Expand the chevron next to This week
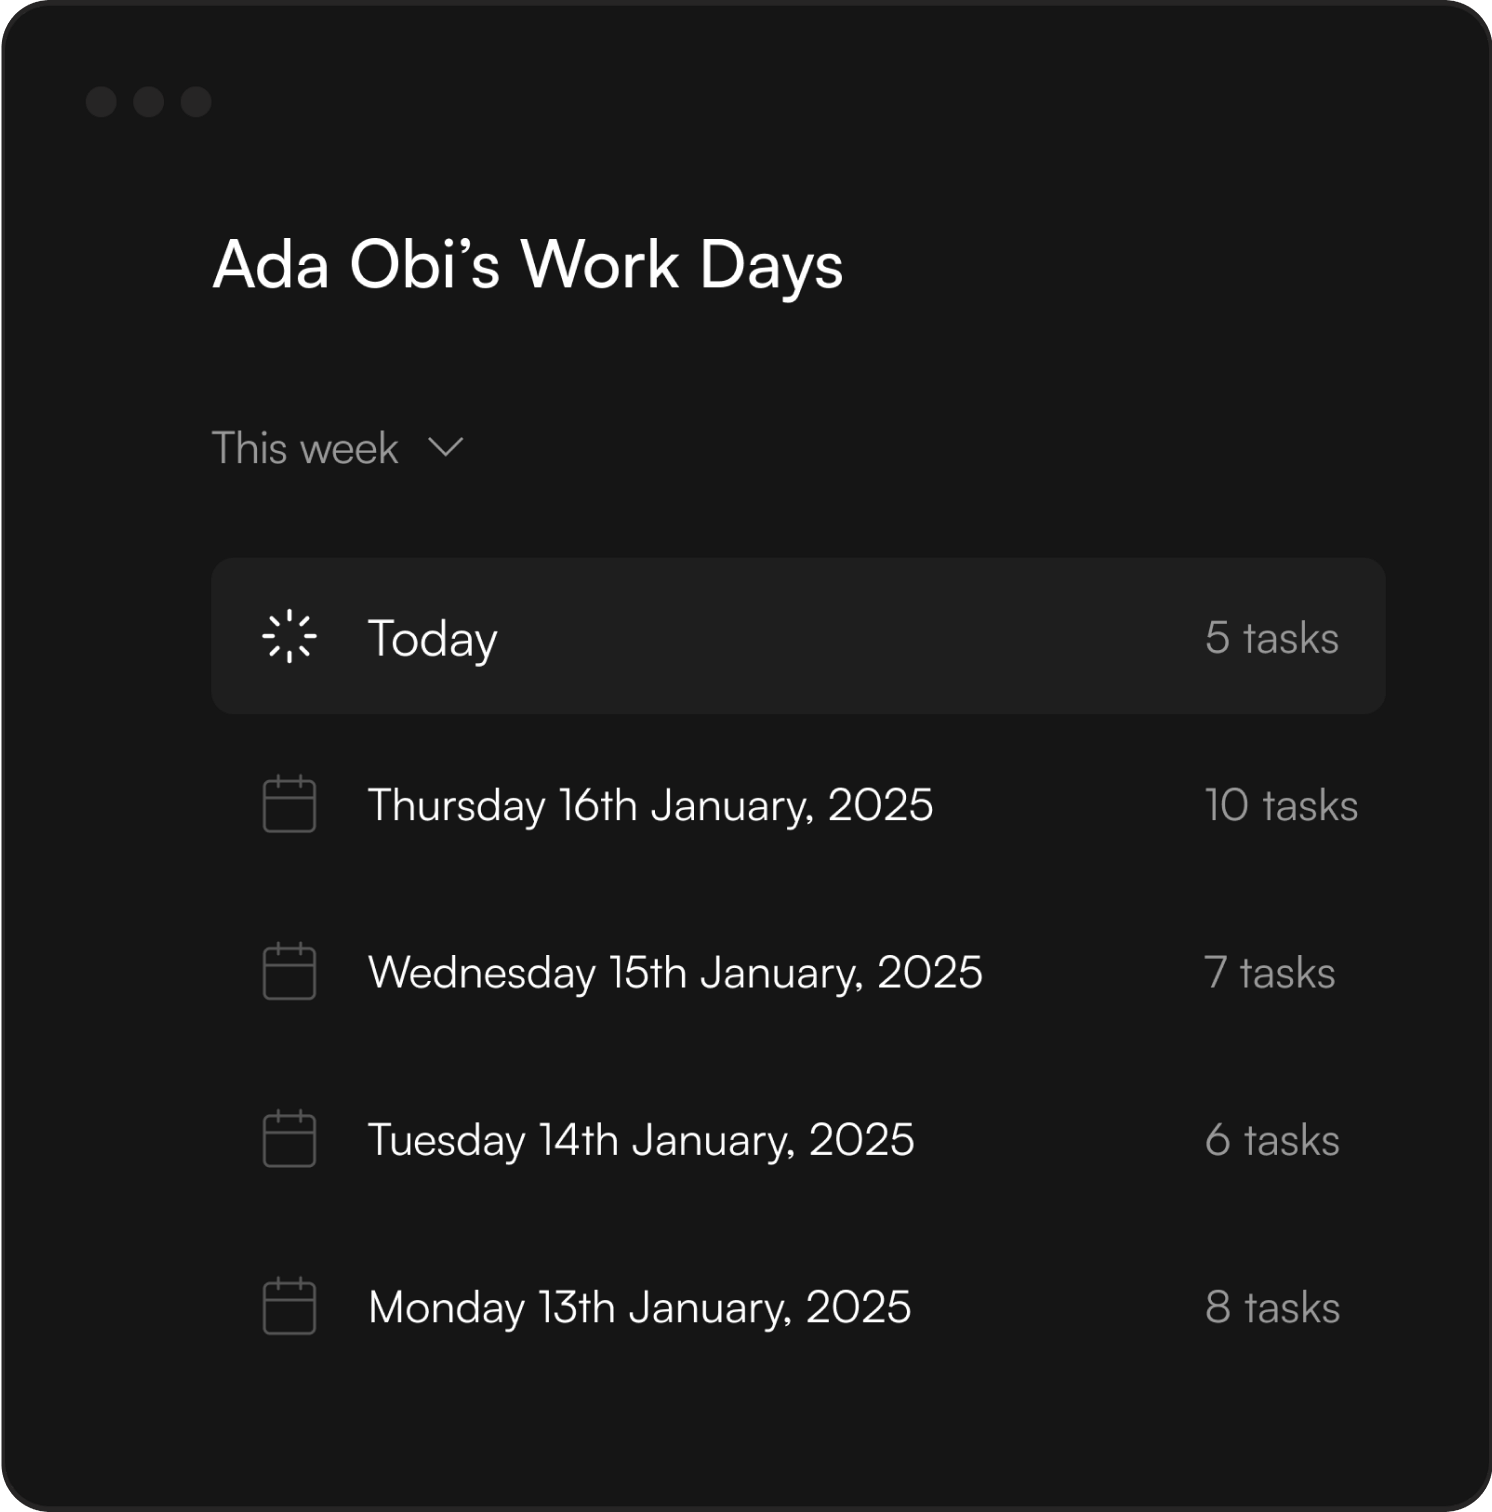The width and height of the screenshot is (1492, 1512). coord(445,447)
